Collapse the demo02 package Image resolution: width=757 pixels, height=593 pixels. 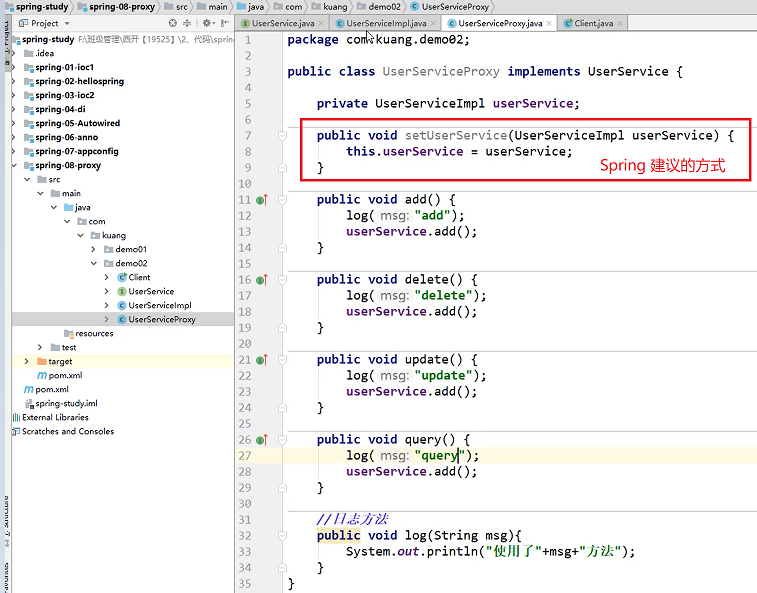point(94,263)
